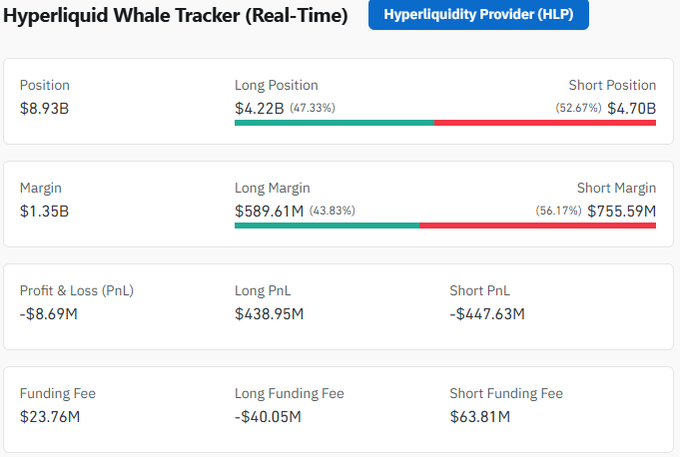Click the red short segment of the position bar
This screenshot has width=680, height=457.
(545, 123)
